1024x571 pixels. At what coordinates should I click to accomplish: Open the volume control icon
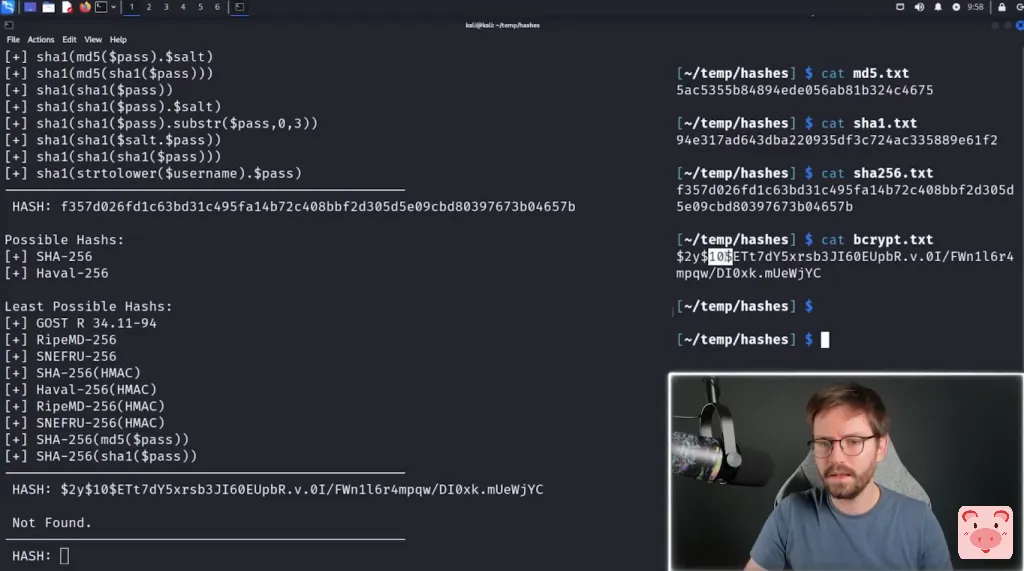pyautogui.click(x=919, y=7)
